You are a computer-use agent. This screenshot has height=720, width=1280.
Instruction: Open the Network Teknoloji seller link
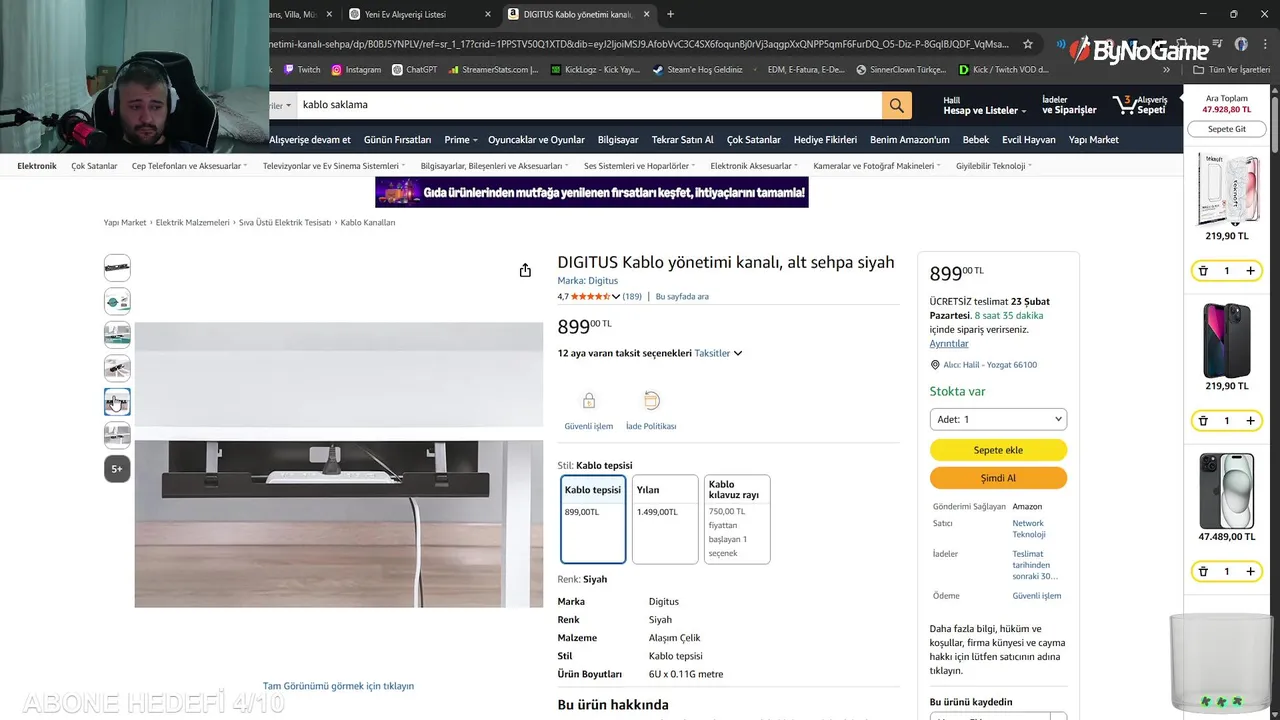tap(1029, 529)
